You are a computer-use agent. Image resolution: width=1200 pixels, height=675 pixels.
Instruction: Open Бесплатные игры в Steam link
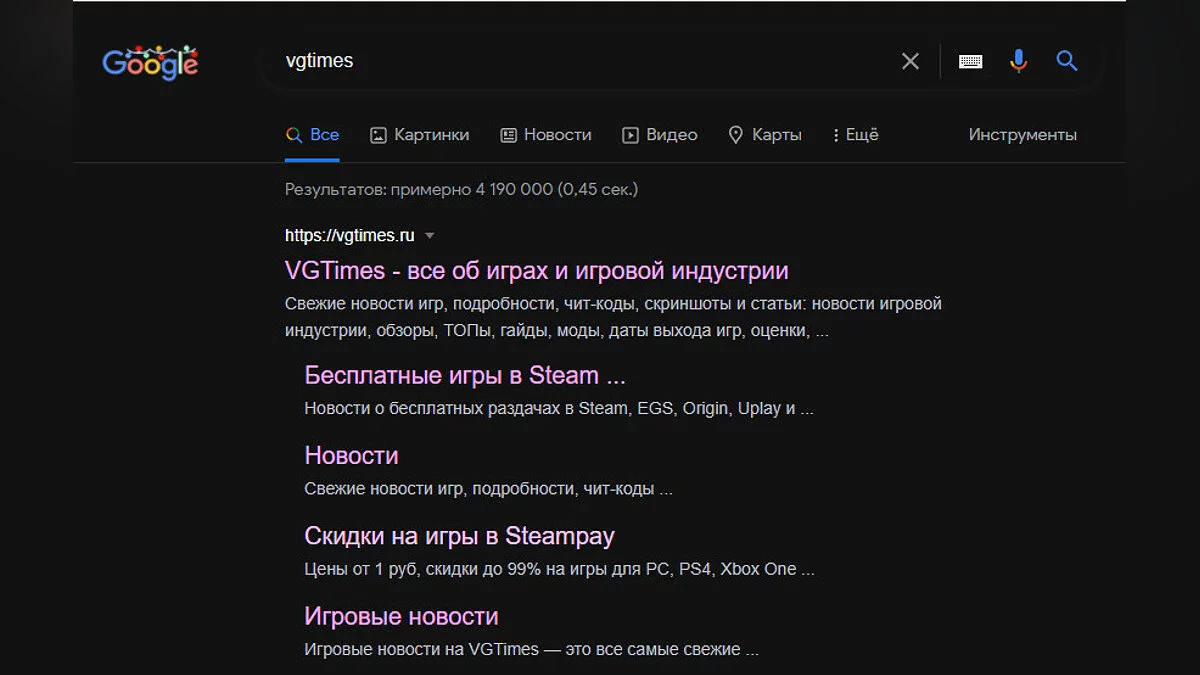465,376
